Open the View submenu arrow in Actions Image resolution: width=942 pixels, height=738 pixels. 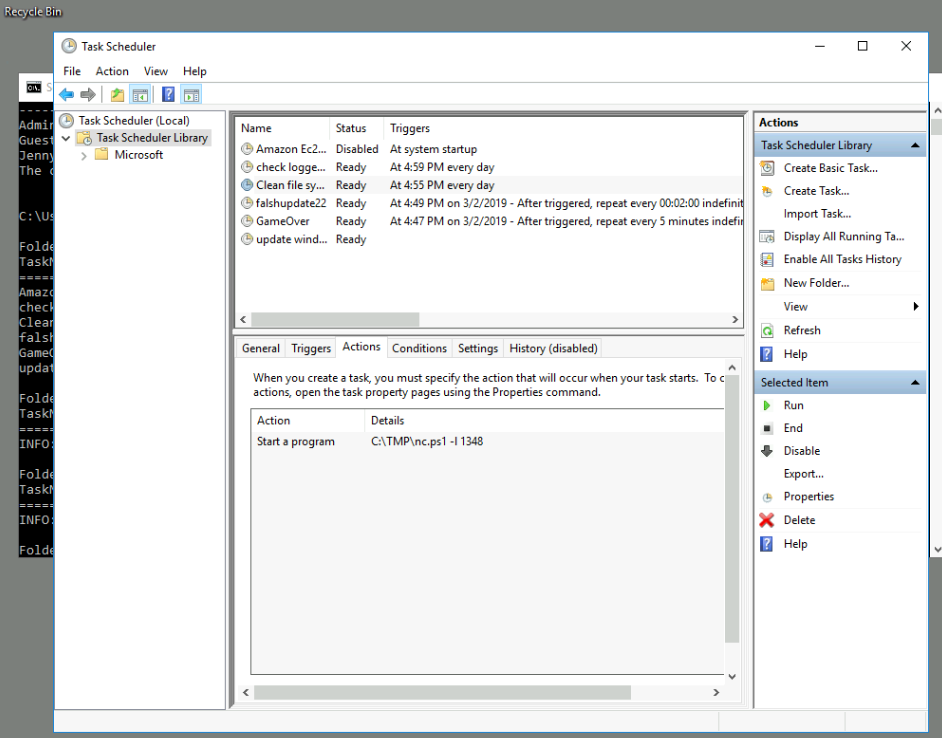(x=915, y=307)
